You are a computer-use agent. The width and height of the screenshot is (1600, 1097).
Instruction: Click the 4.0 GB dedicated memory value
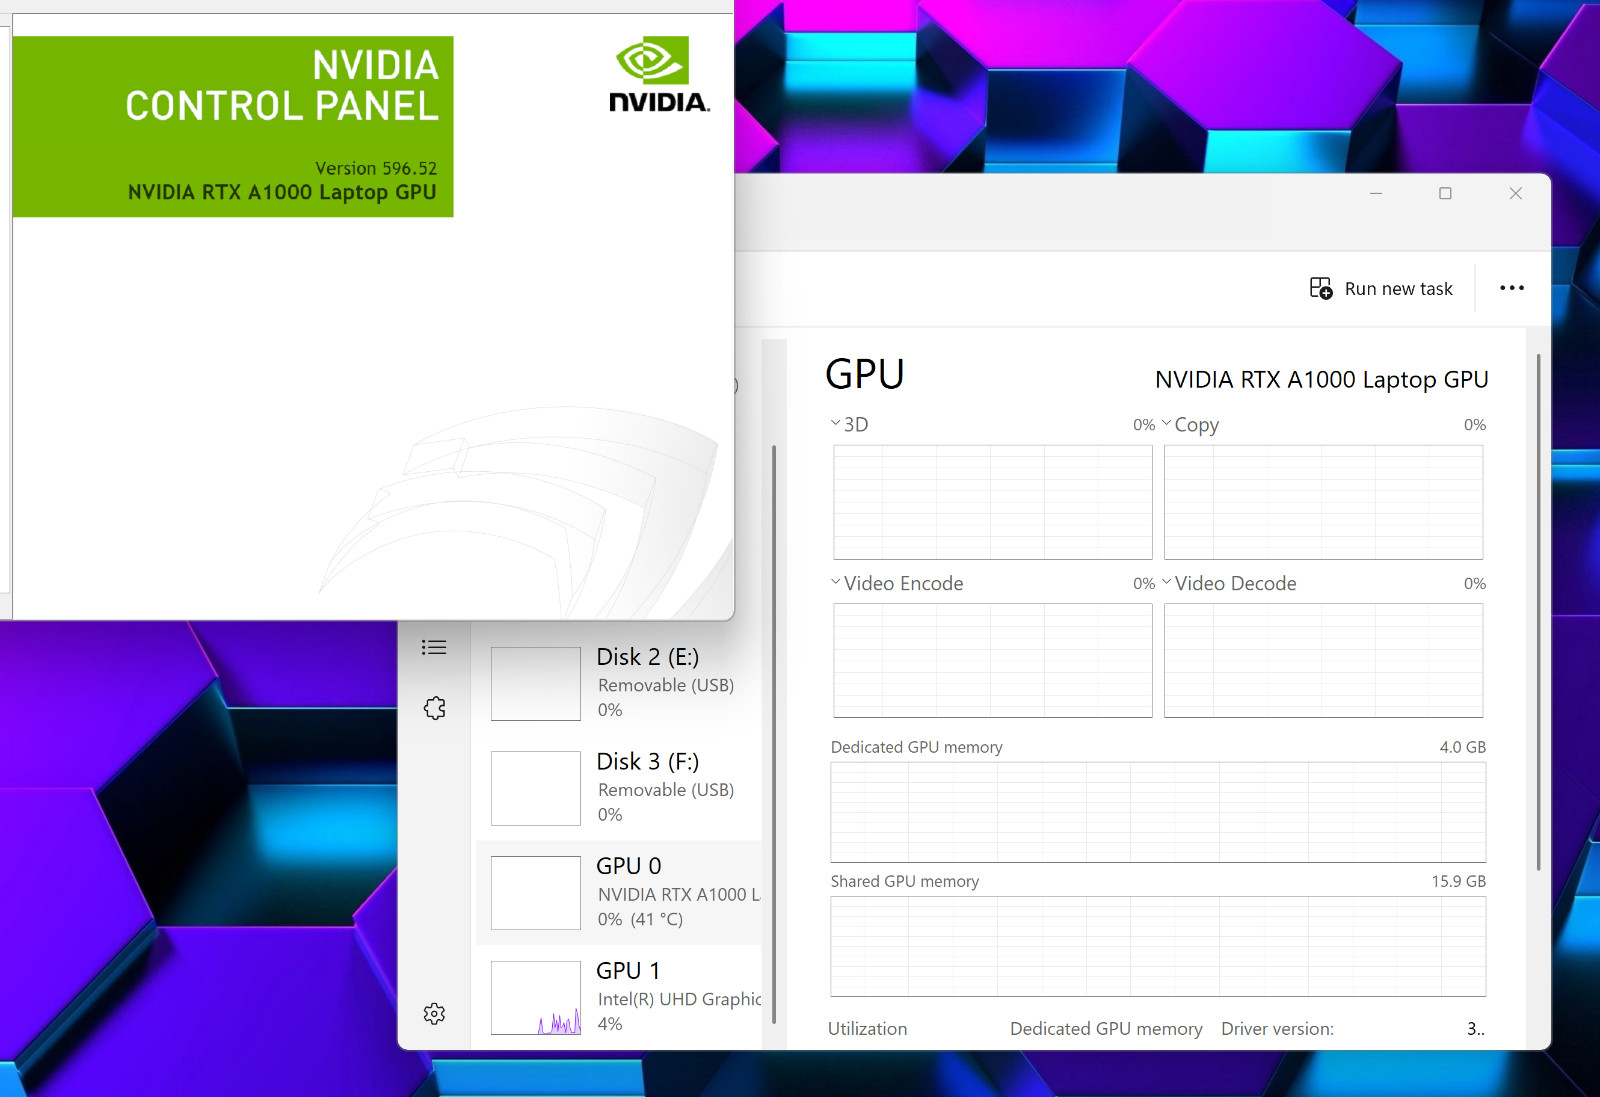pyautogui.click(x=1462, y=747)
